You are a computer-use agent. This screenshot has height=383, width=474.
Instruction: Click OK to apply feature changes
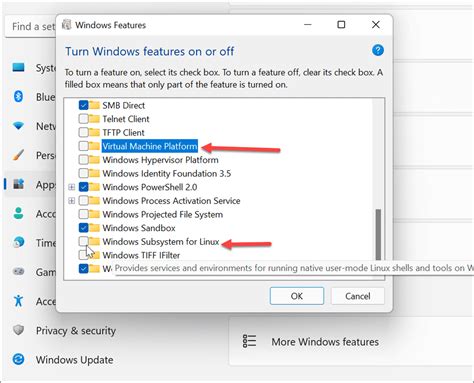click(x=297, y=296)
